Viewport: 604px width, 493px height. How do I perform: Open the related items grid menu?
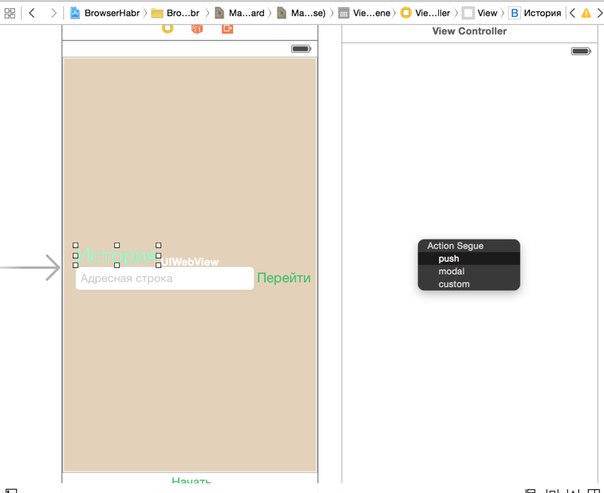pyautogui.click(x=10, y=13)
